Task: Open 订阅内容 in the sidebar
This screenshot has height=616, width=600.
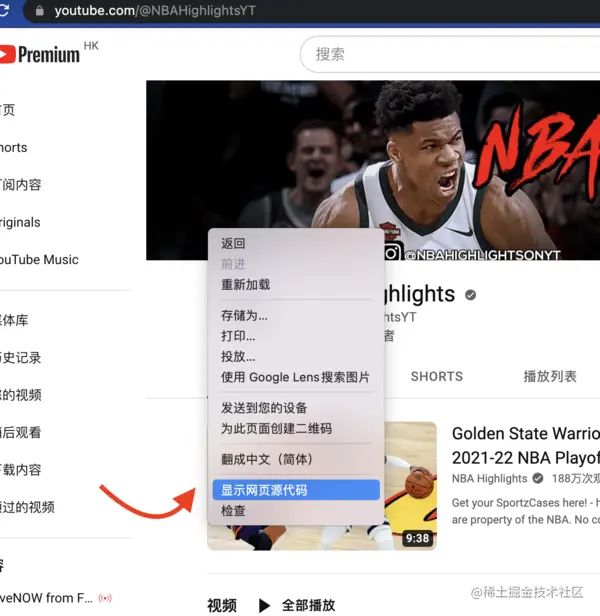Action: (x=20, y=185)
